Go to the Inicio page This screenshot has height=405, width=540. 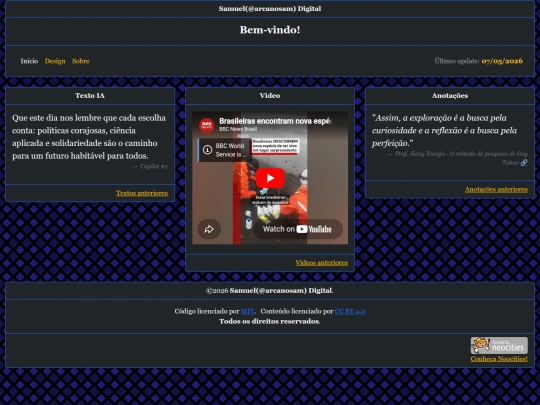coord(29,61)
